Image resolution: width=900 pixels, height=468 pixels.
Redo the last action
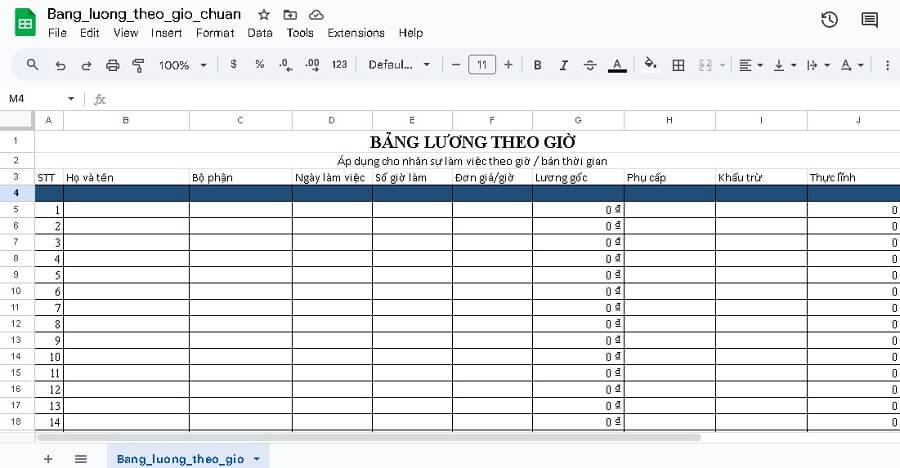[x=86, y=65]
